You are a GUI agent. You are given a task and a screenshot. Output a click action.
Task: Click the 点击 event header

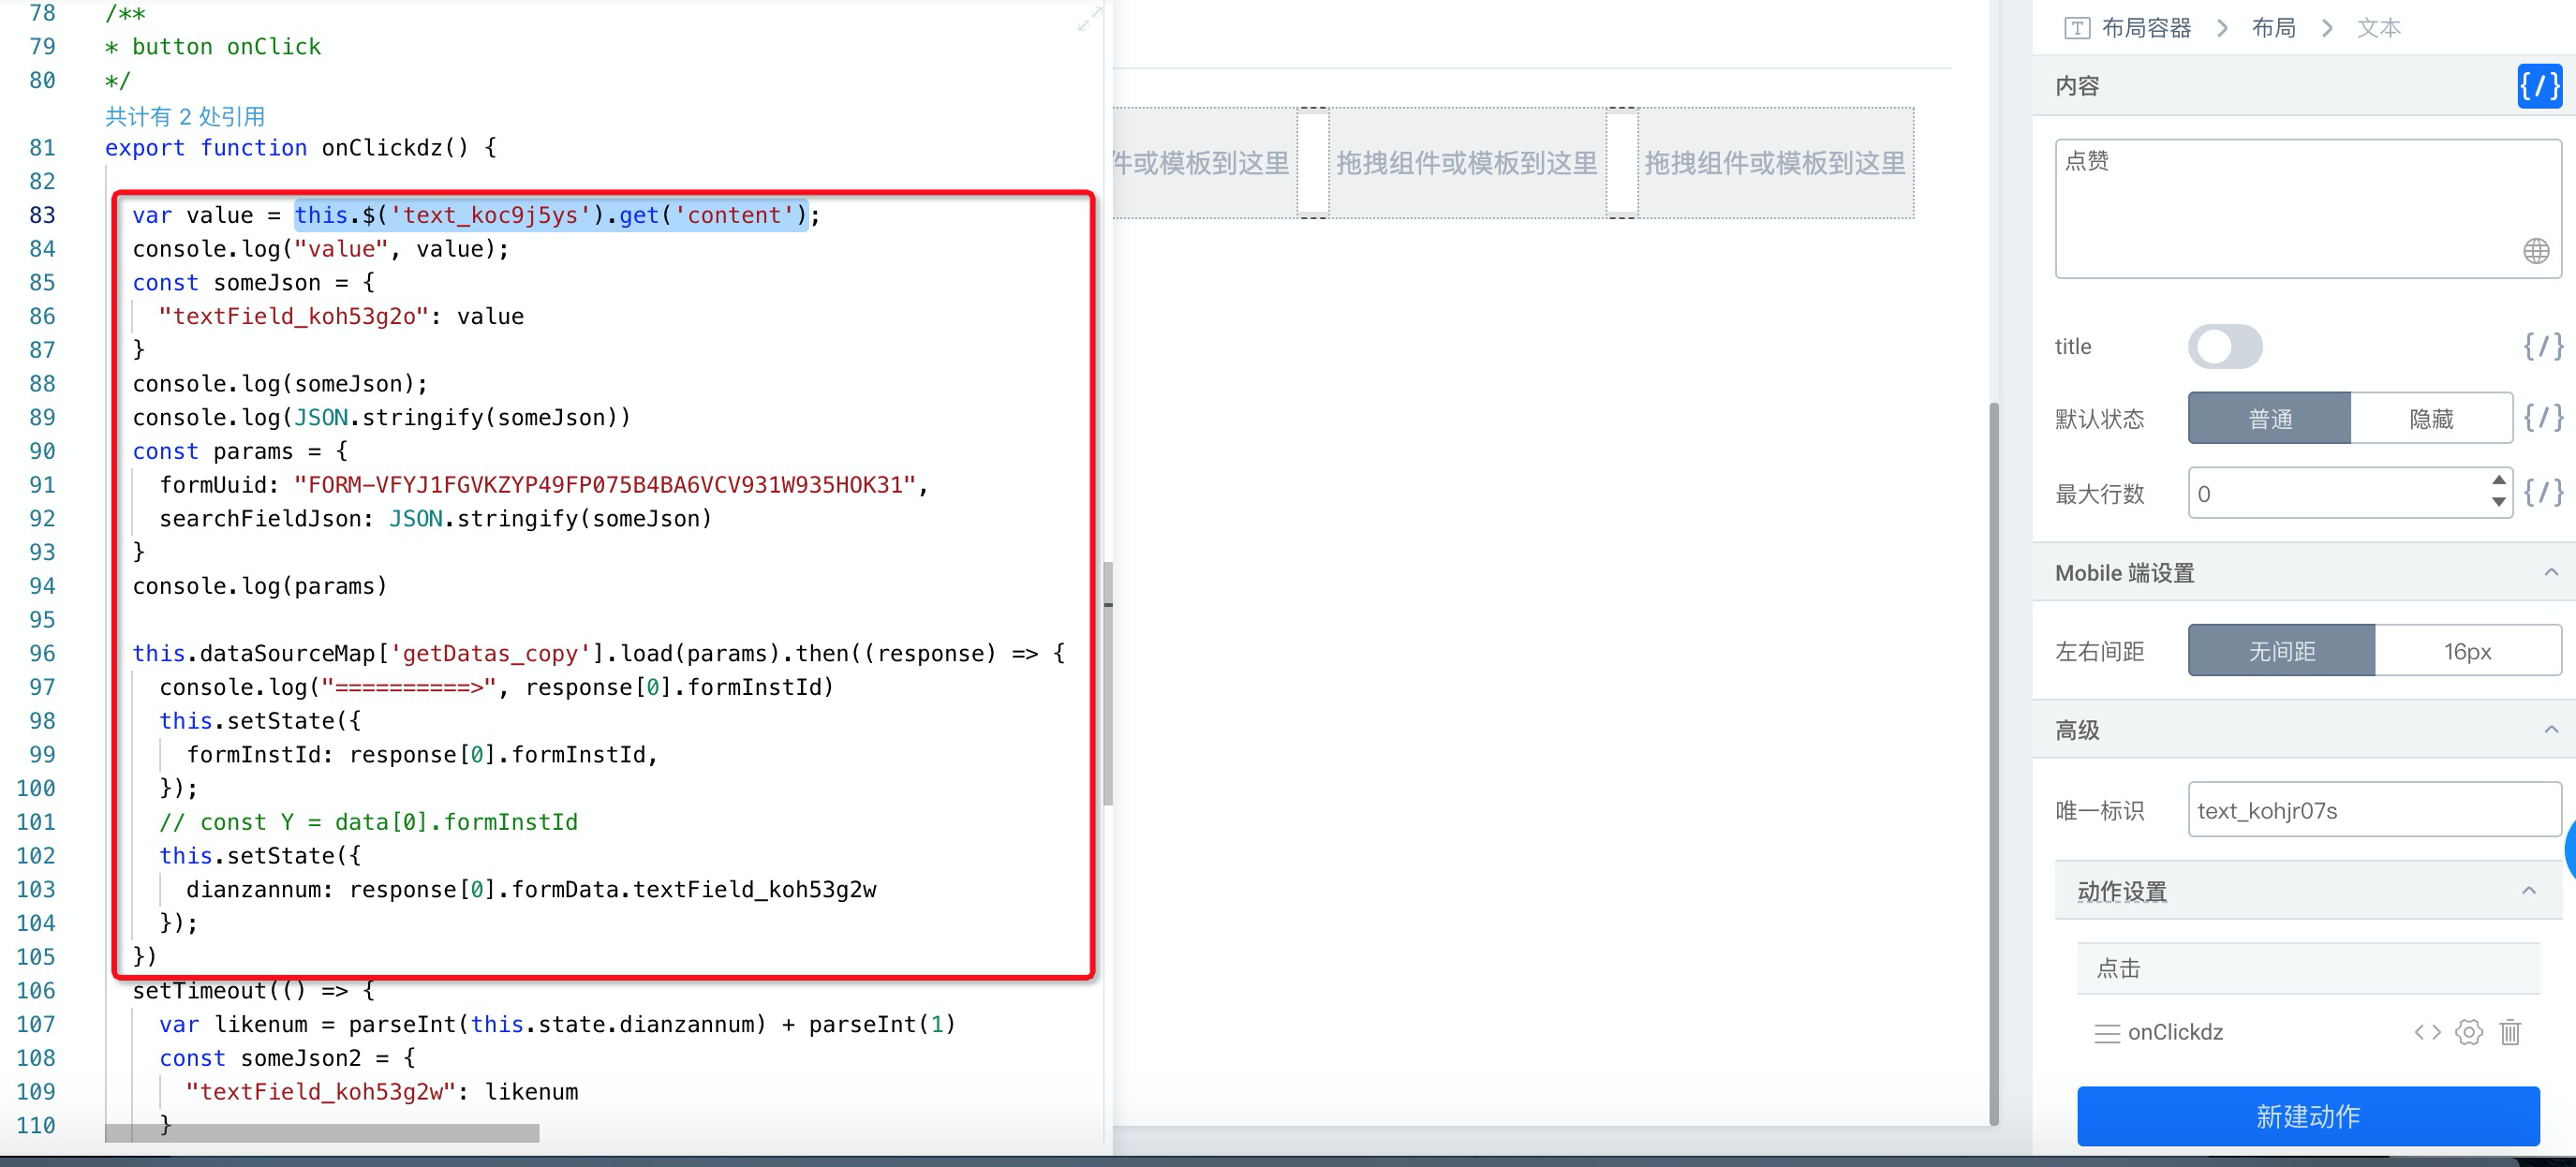(2308, 968)
